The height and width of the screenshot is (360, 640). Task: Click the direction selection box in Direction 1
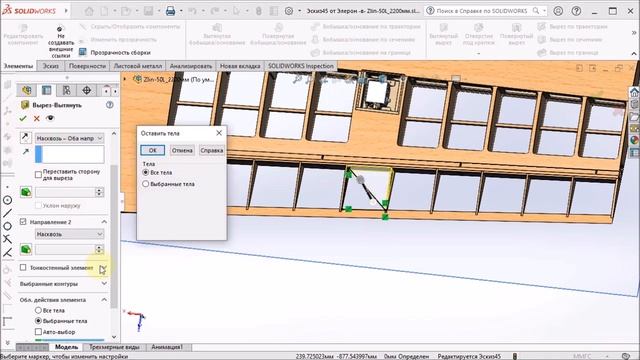pyautogui.click(x=69, y=155)
